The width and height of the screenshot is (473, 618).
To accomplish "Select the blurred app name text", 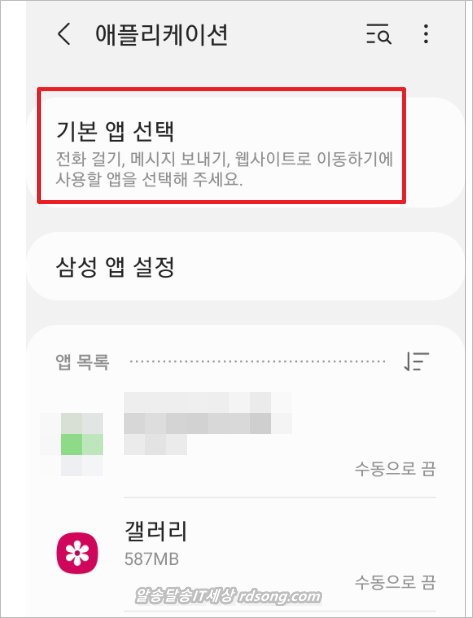I will point(208,423).
